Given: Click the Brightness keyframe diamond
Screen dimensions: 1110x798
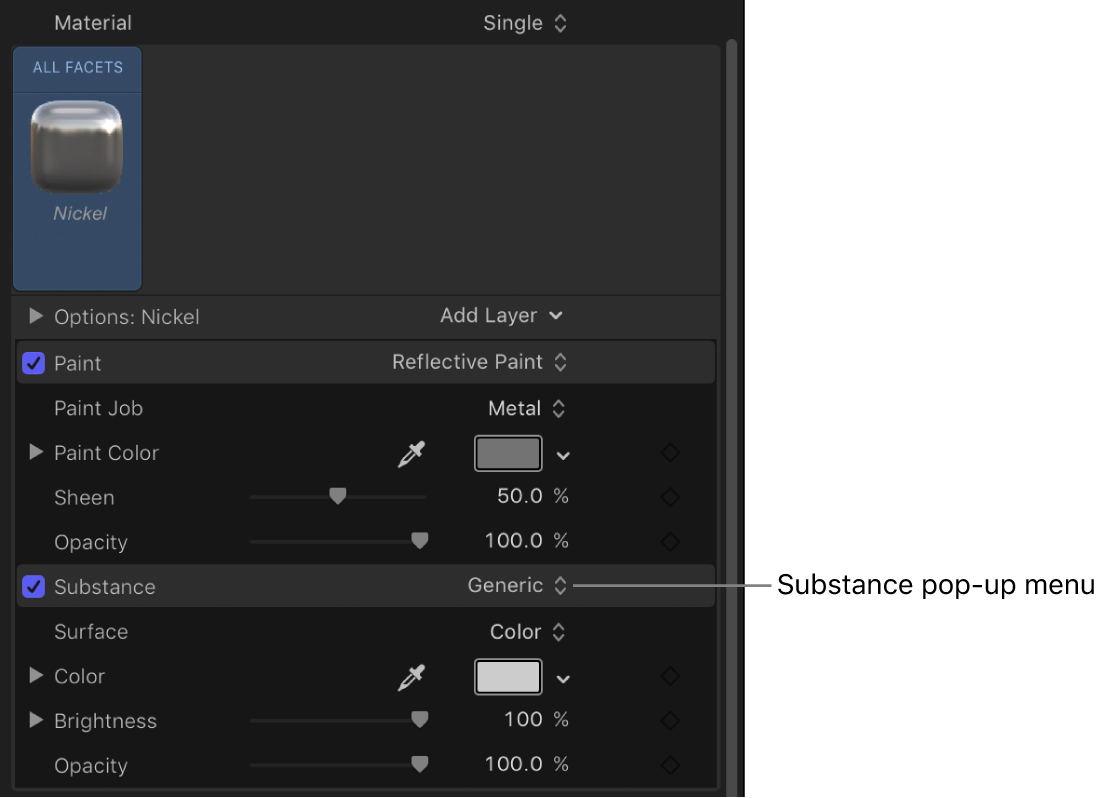Looking at the screenshot, I should [x=670, y=720].
